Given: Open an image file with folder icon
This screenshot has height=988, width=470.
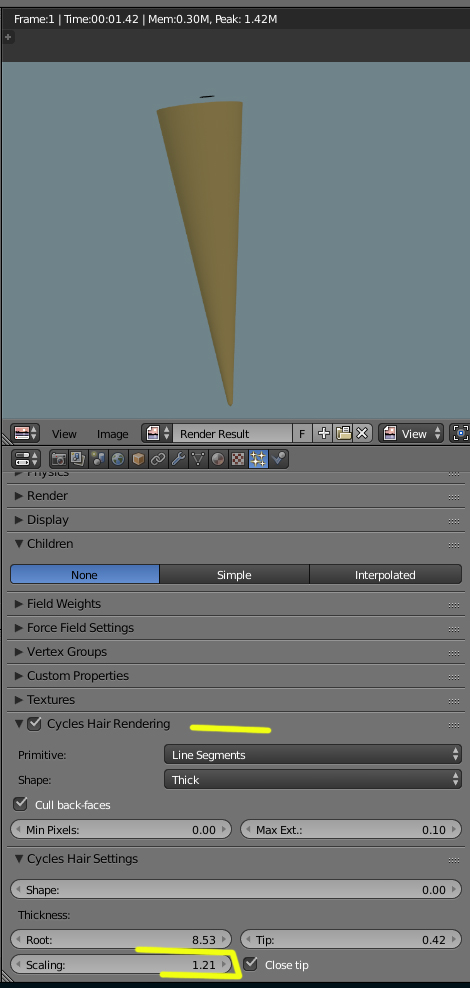Looking at the screenshot, I should click(343, 434).
